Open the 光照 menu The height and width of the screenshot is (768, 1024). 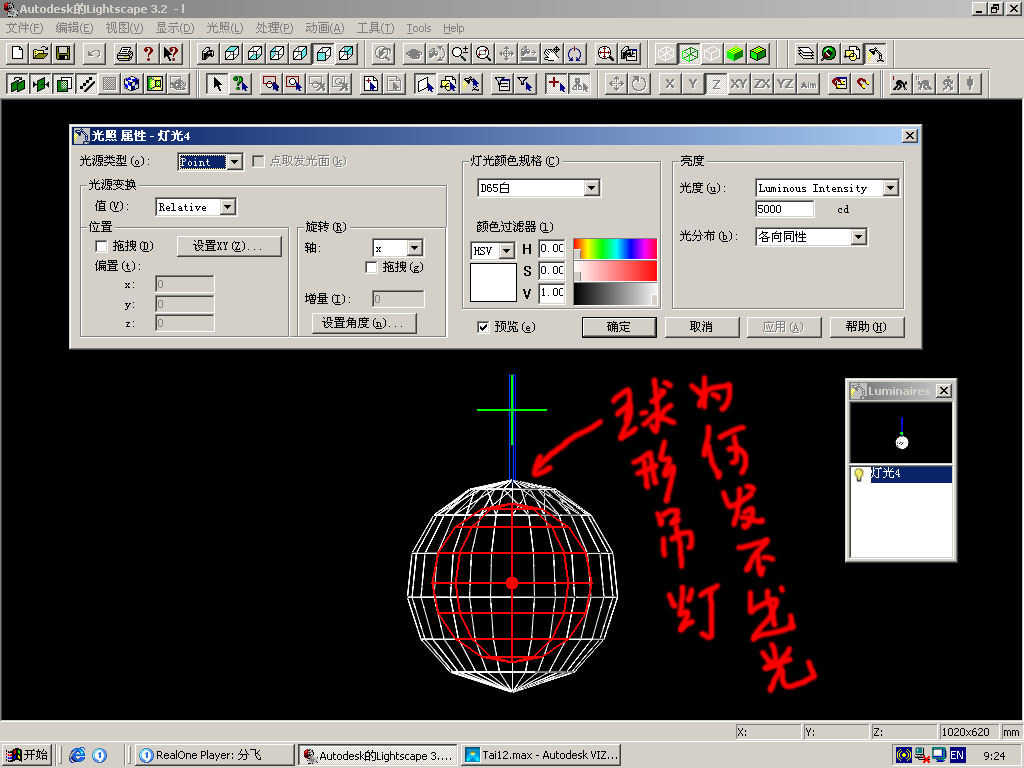(224, 28)
